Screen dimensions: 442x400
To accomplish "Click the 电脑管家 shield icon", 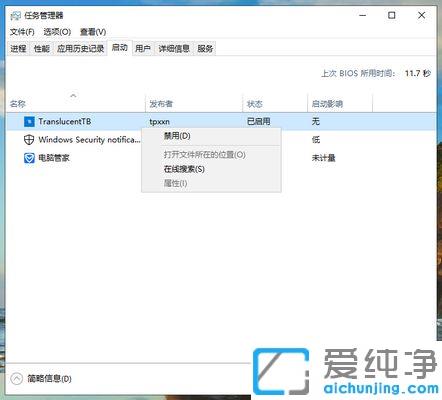I will coord(29,158).
